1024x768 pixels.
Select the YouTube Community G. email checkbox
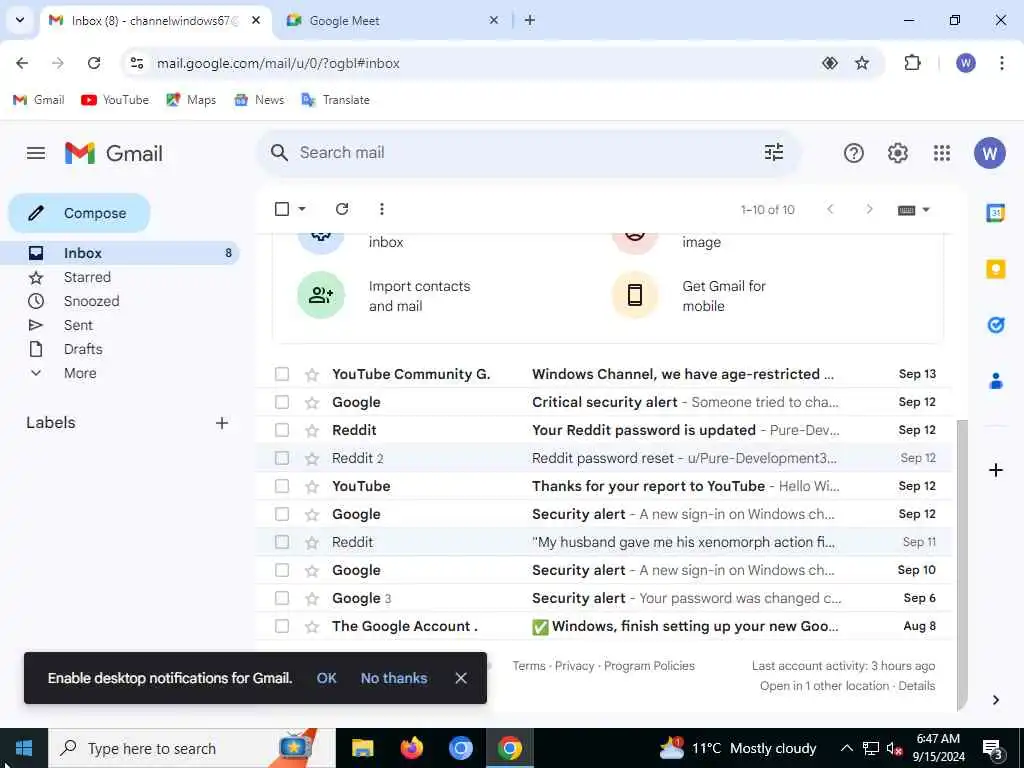(x=281, y=374)
